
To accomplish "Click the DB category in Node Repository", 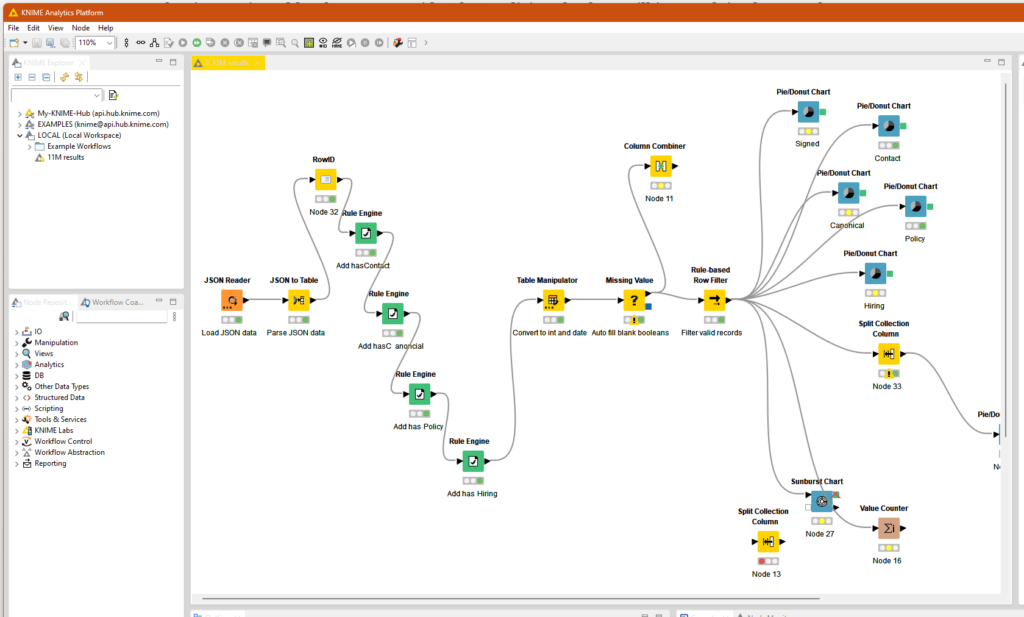I will pyautogui.click(x=39, y=376).
